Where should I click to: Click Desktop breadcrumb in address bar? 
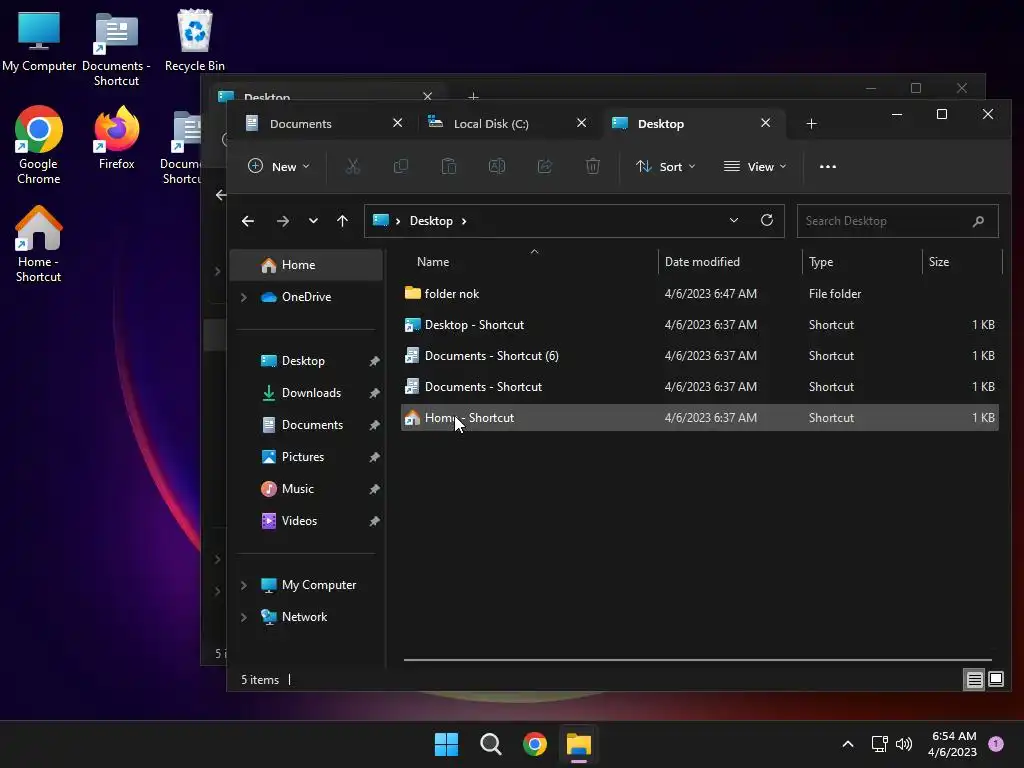coord(431,221)
